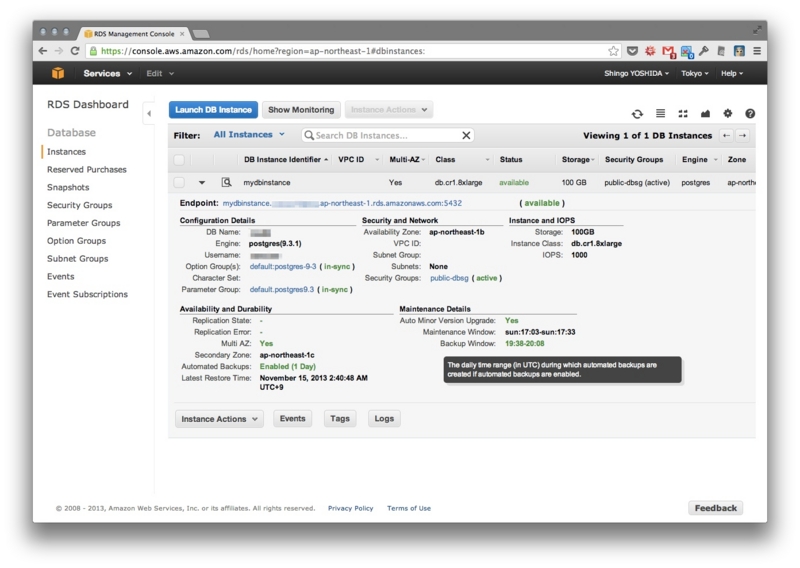Collapse the left navigation panel
Image resolution: width=800 pixels, height=568 pixels.
(148, 113)
